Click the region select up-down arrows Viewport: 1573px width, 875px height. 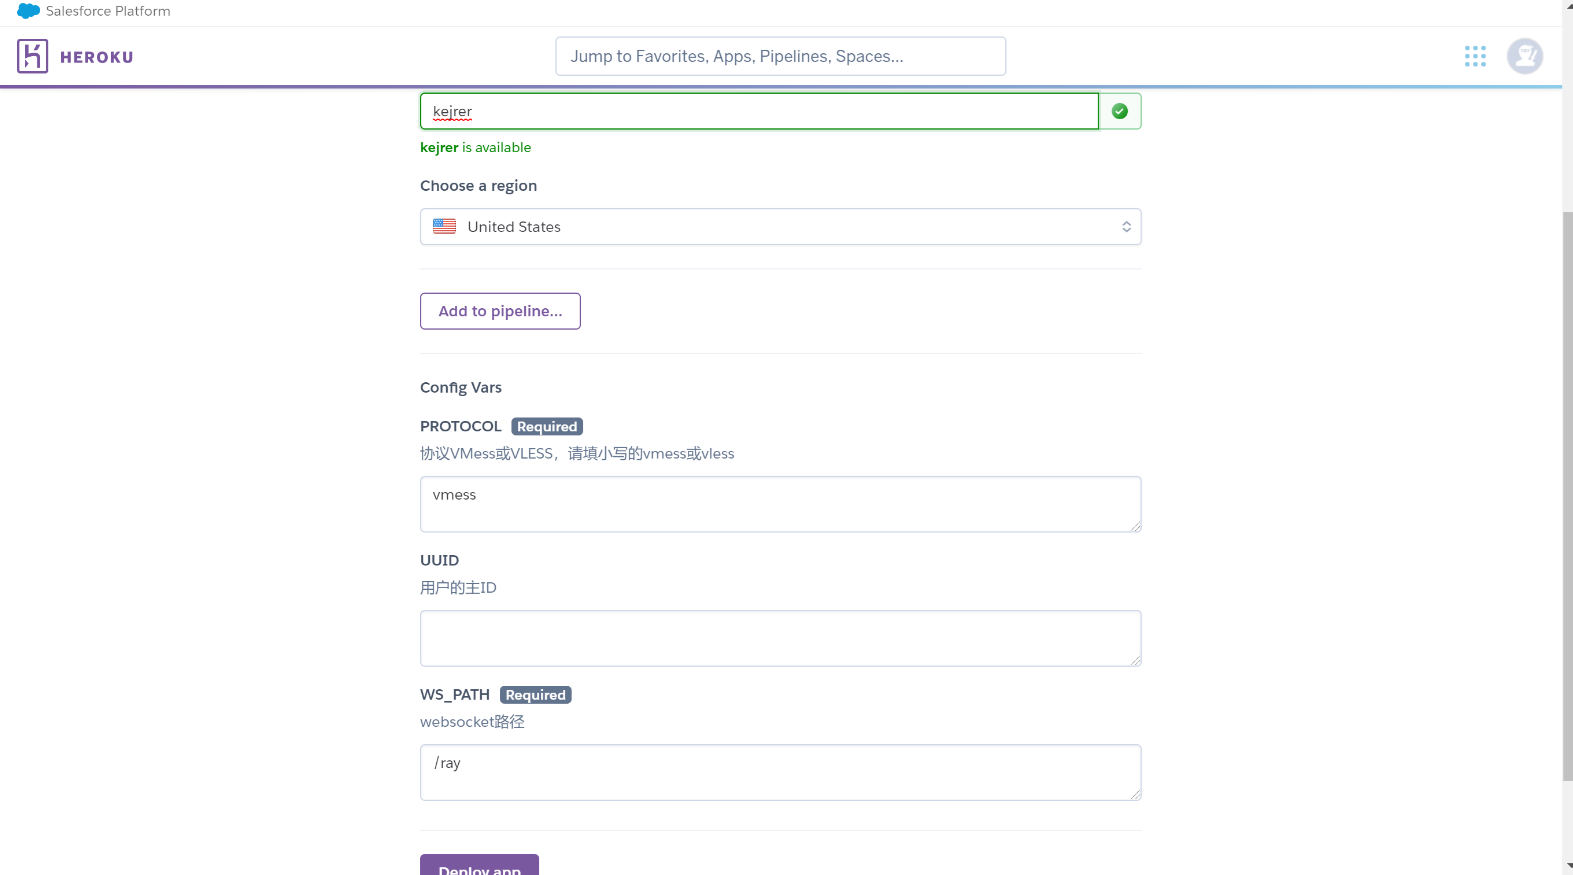coord(1126,227)
